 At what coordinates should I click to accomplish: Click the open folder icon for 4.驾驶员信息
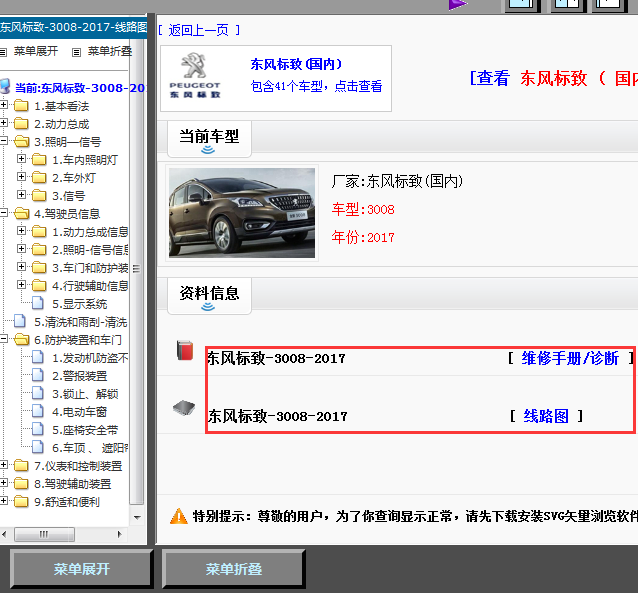(22, 213)
